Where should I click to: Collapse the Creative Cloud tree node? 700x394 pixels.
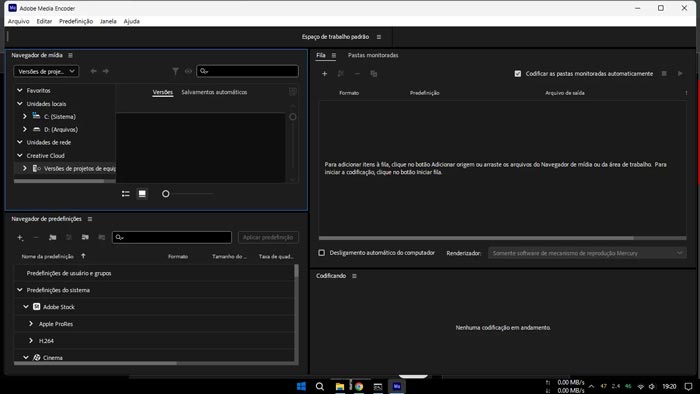[20, 156]
